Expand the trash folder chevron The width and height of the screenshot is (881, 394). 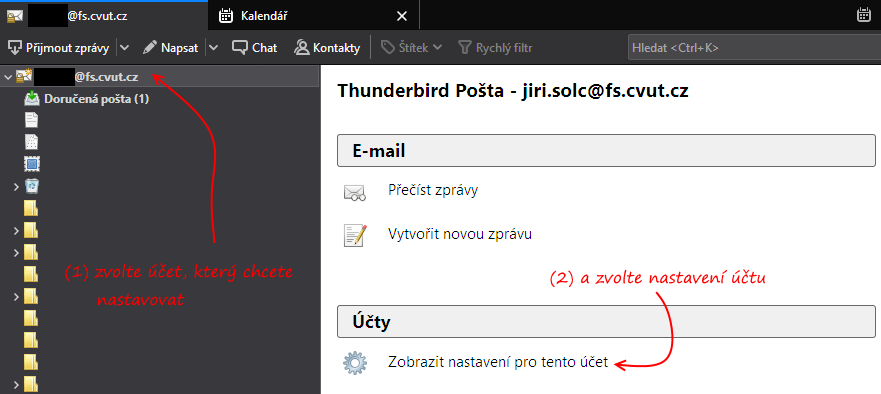click(17, 186)
